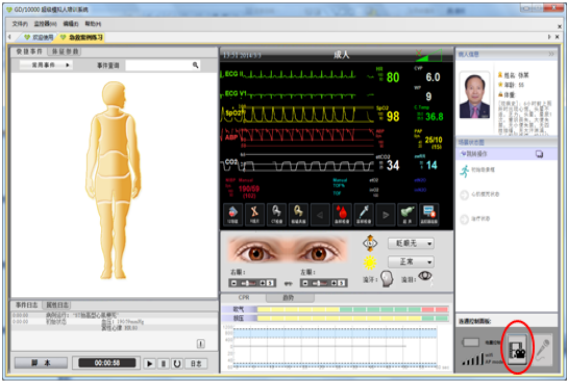Open the 急救案例练习 tab
Viewport: 569px width, 384px height.
tap(82, 37)
